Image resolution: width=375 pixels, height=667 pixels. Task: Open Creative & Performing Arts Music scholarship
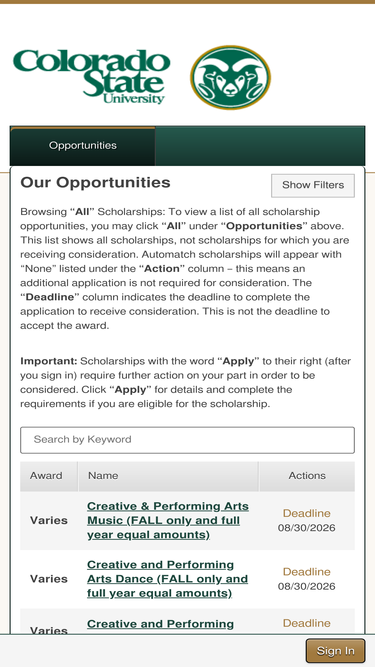tap(168, 520)
